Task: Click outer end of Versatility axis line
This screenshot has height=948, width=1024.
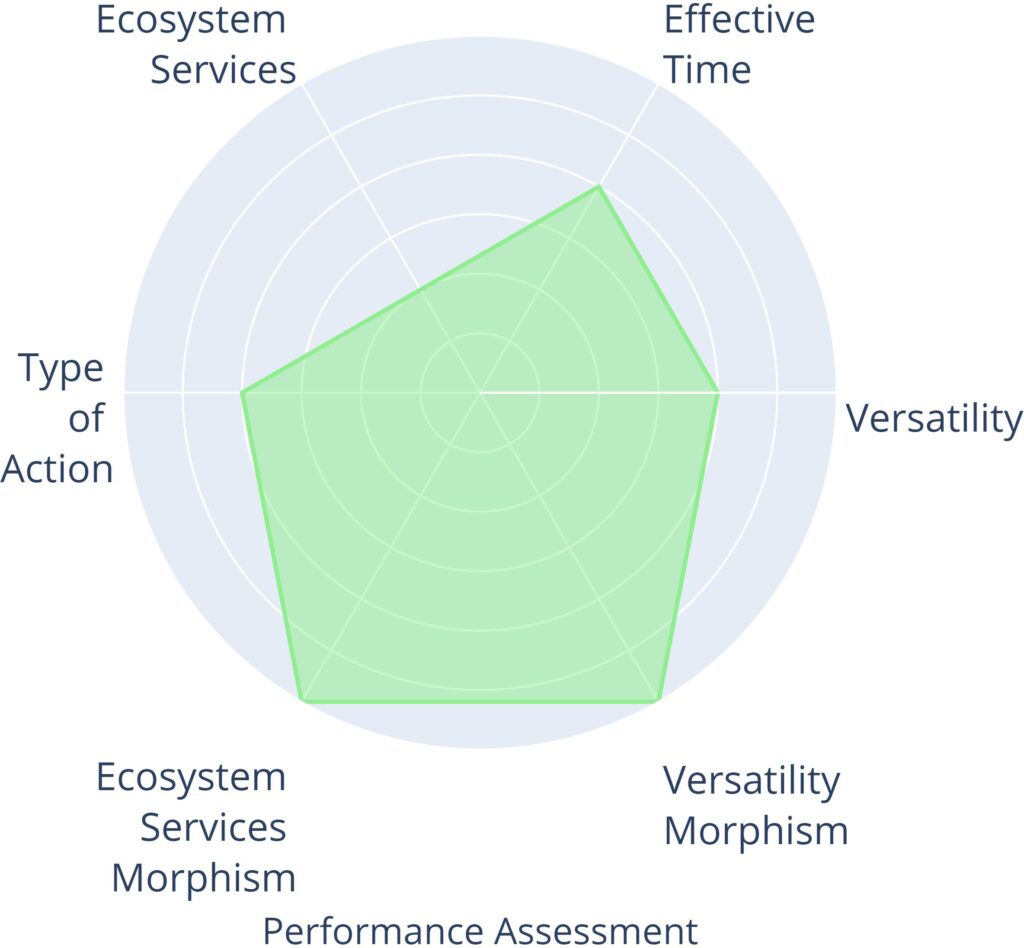Action: click(833, 392)
